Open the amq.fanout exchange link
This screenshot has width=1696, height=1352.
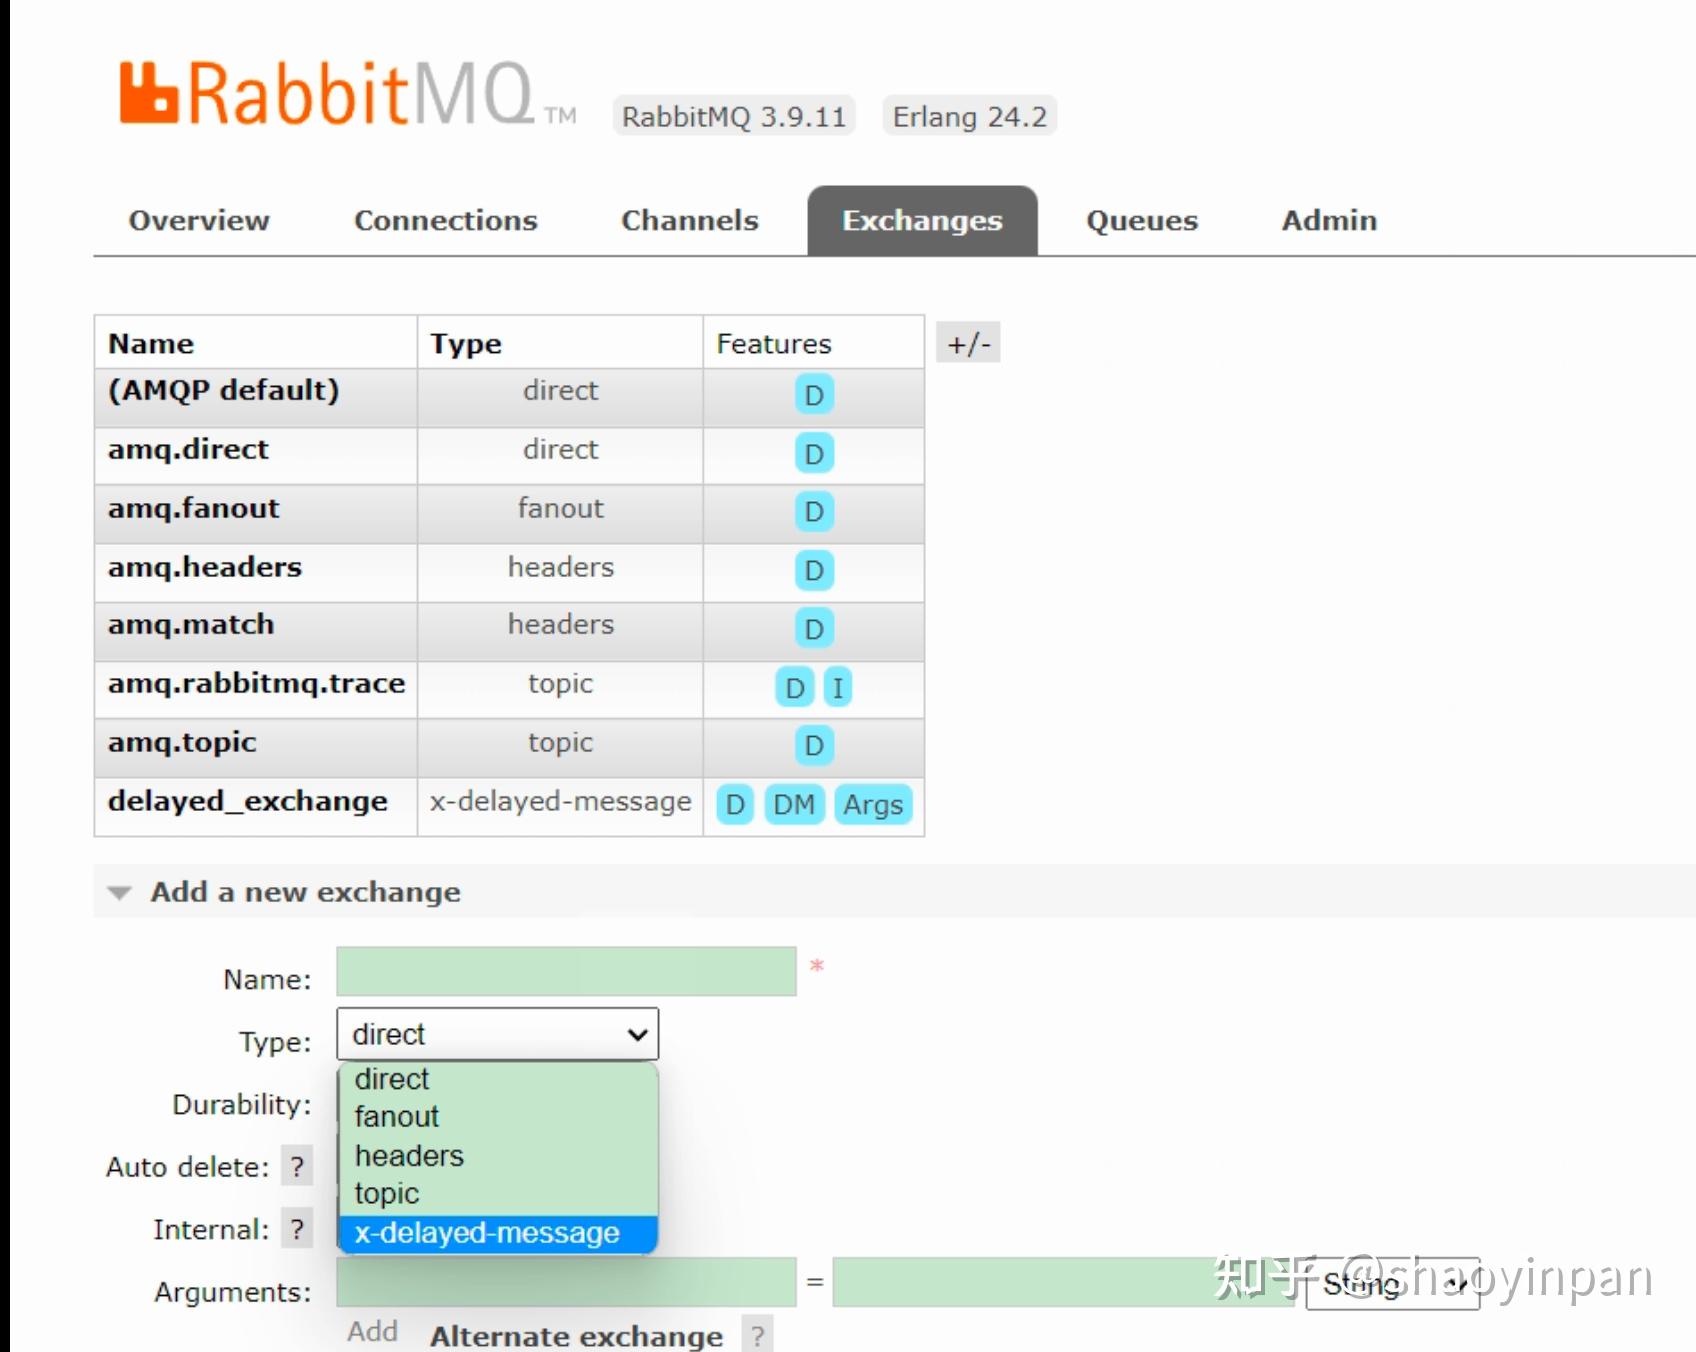tap(194, 508)
